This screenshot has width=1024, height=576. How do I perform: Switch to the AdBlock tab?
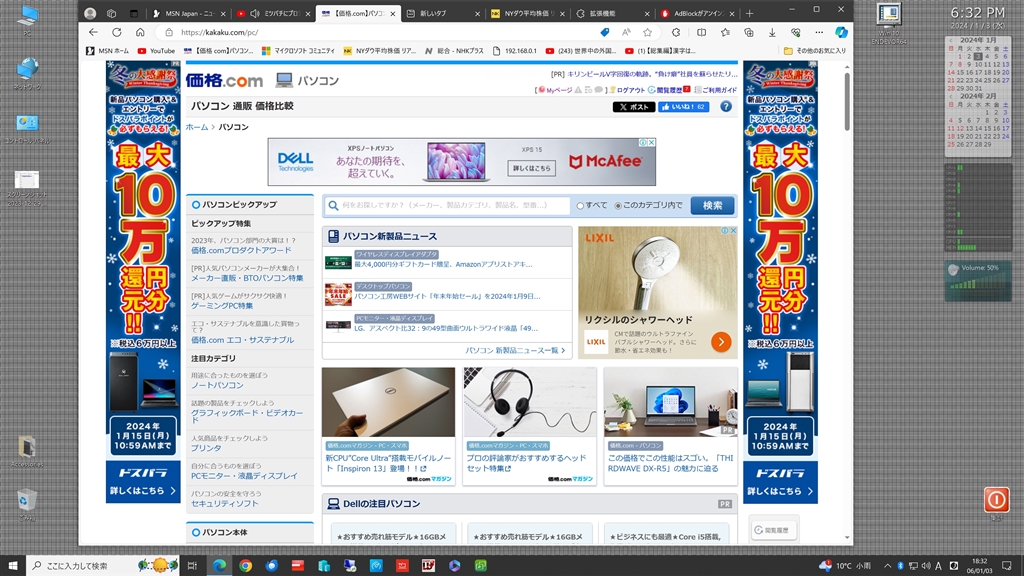697,13
